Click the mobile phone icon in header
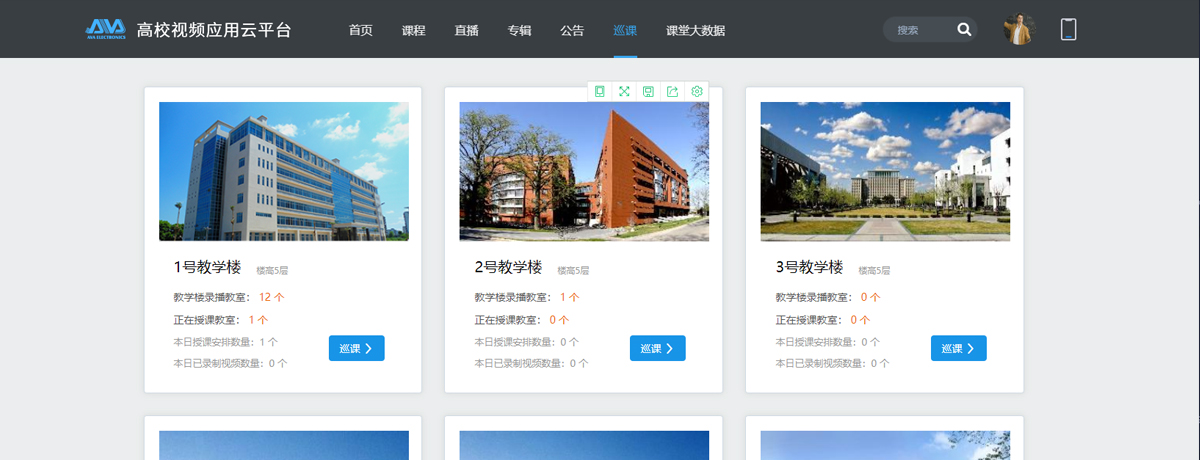1200x460 pixels. click(1068, 29)
